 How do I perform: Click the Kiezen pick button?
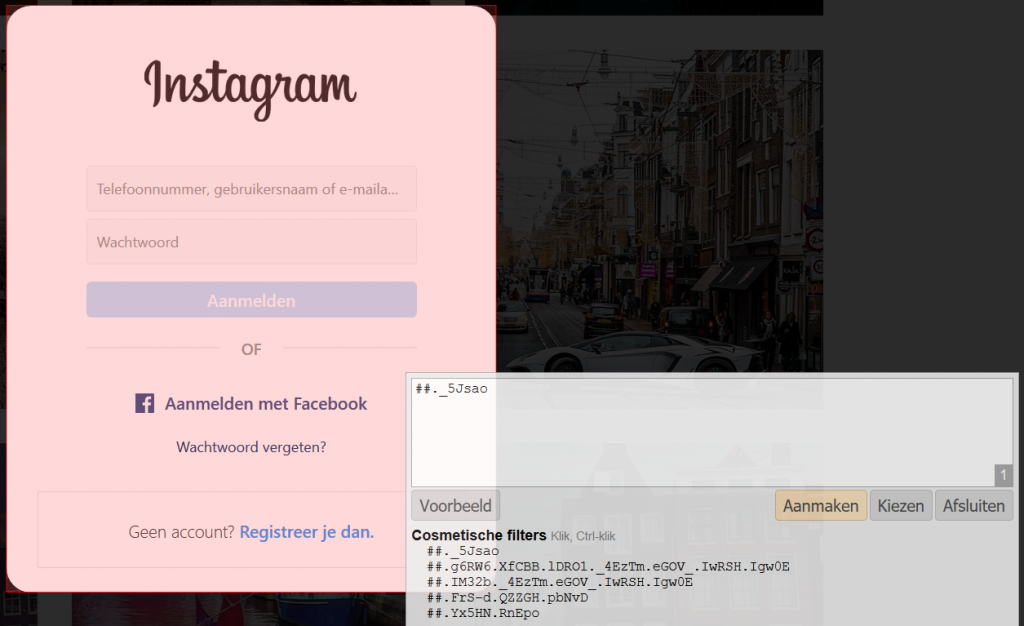[x=901, y=506]
